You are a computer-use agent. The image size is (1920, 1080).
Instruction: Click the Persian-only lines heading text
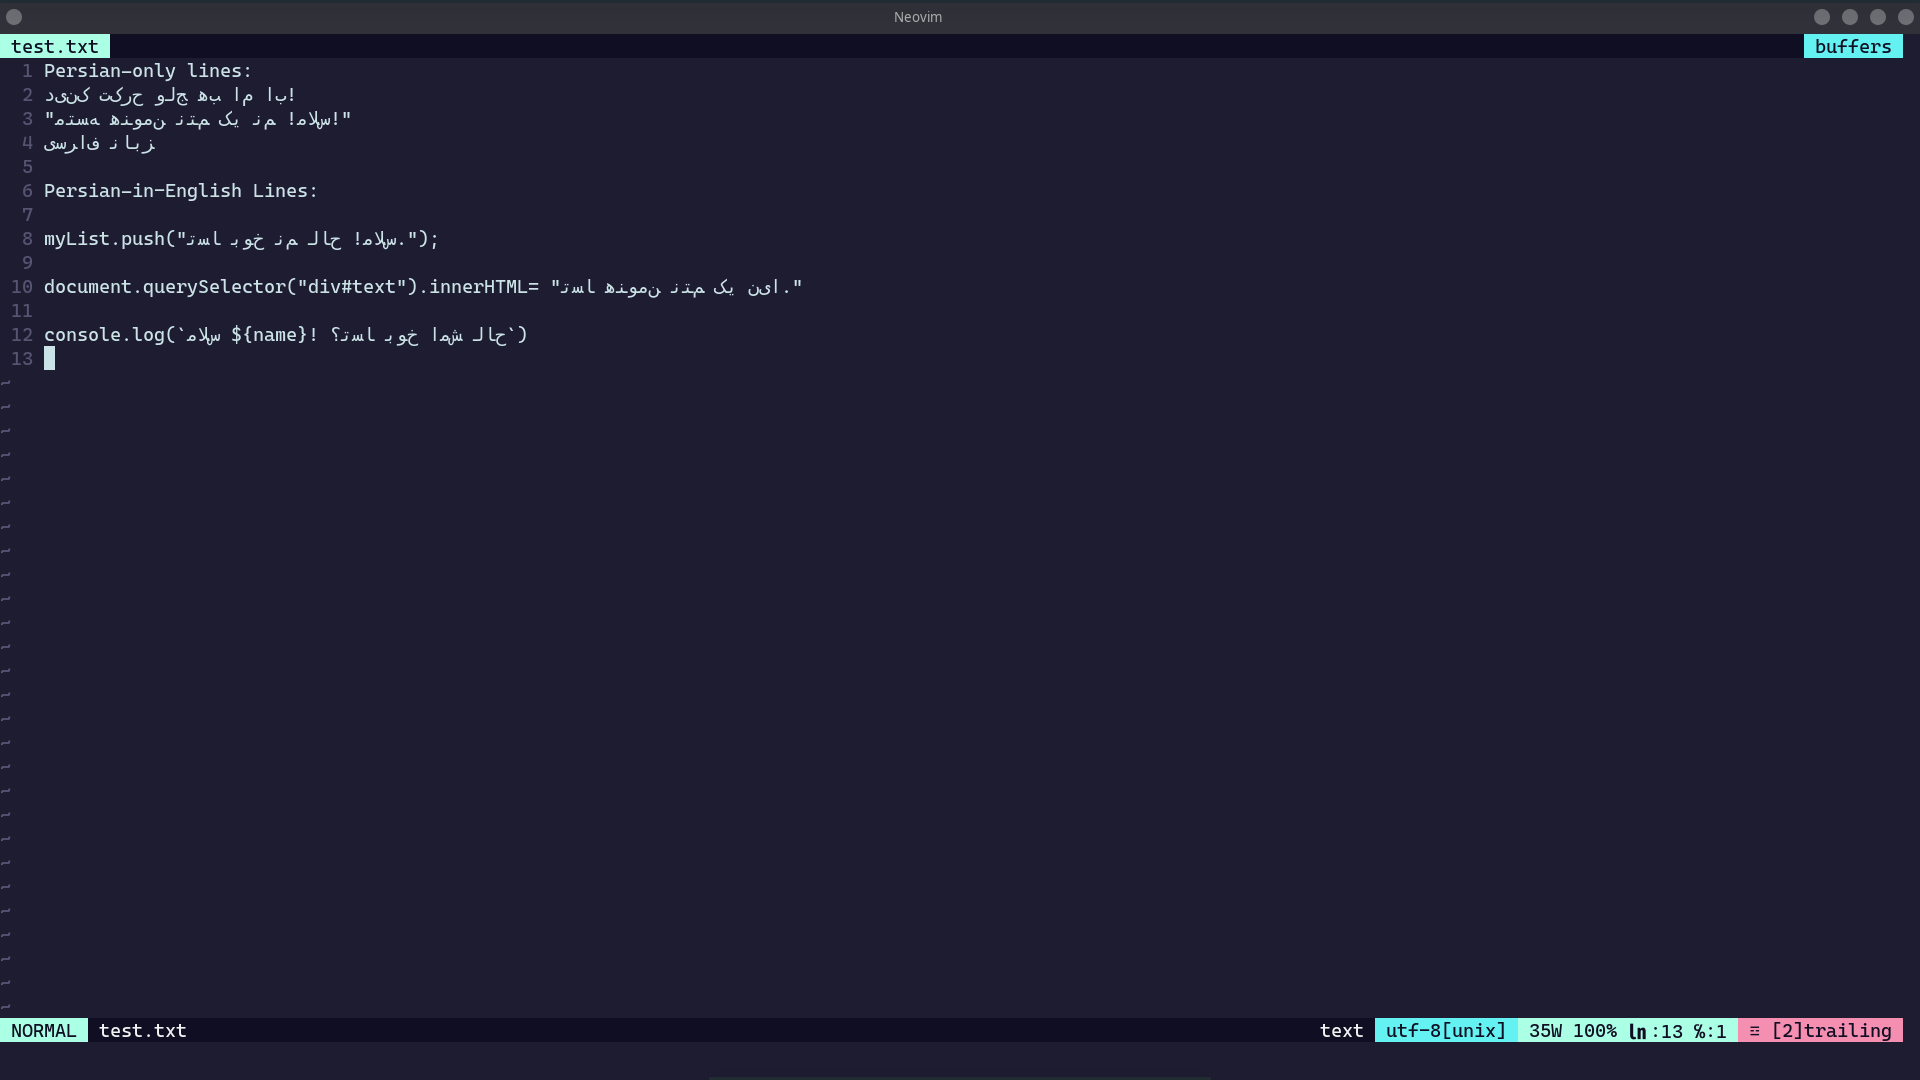(x=147, y=70)
